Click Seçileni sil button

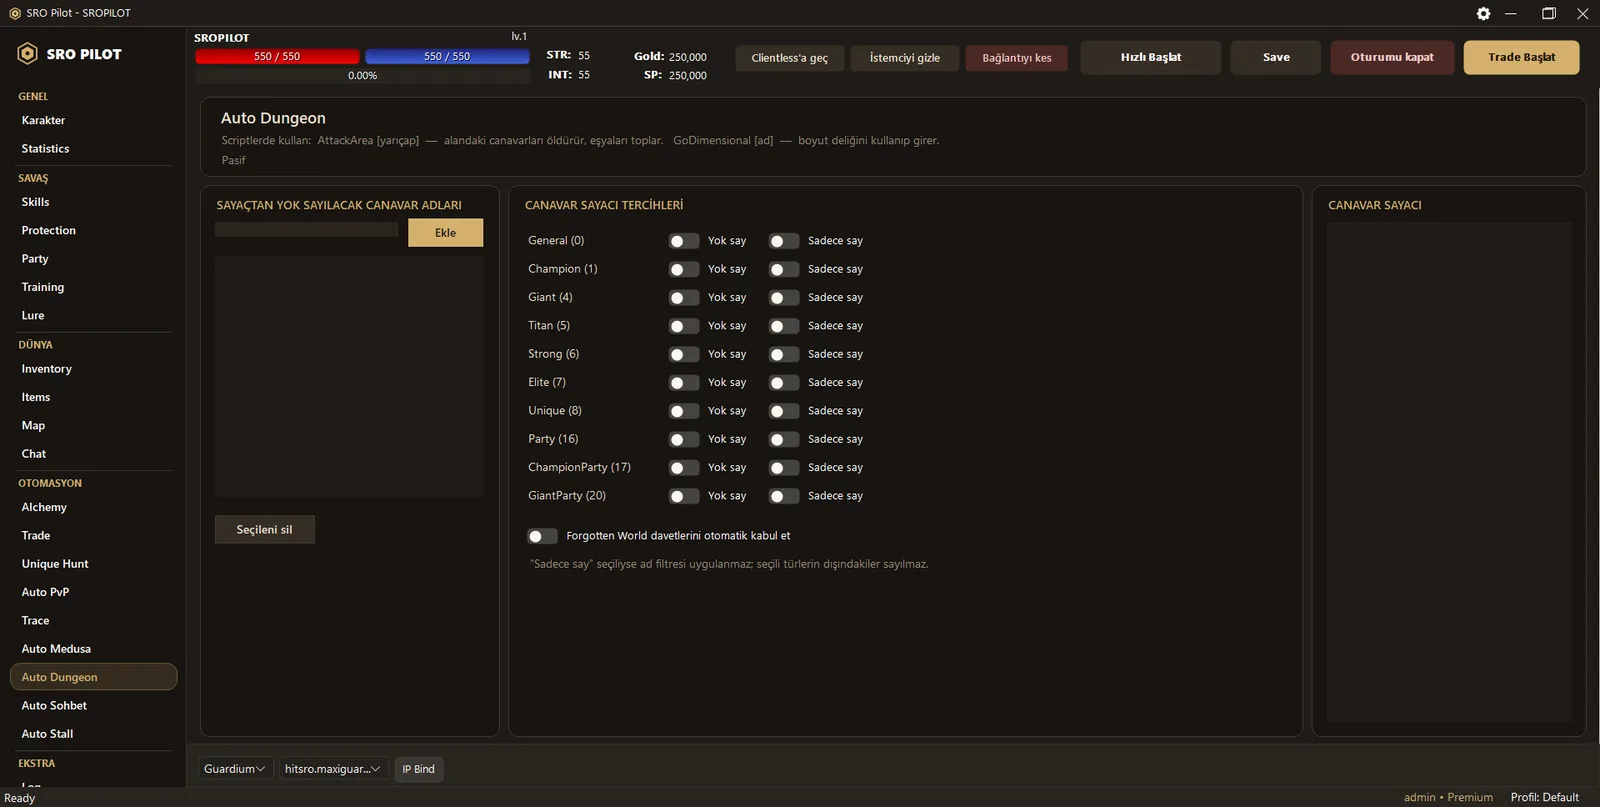(x=264, y=530)
